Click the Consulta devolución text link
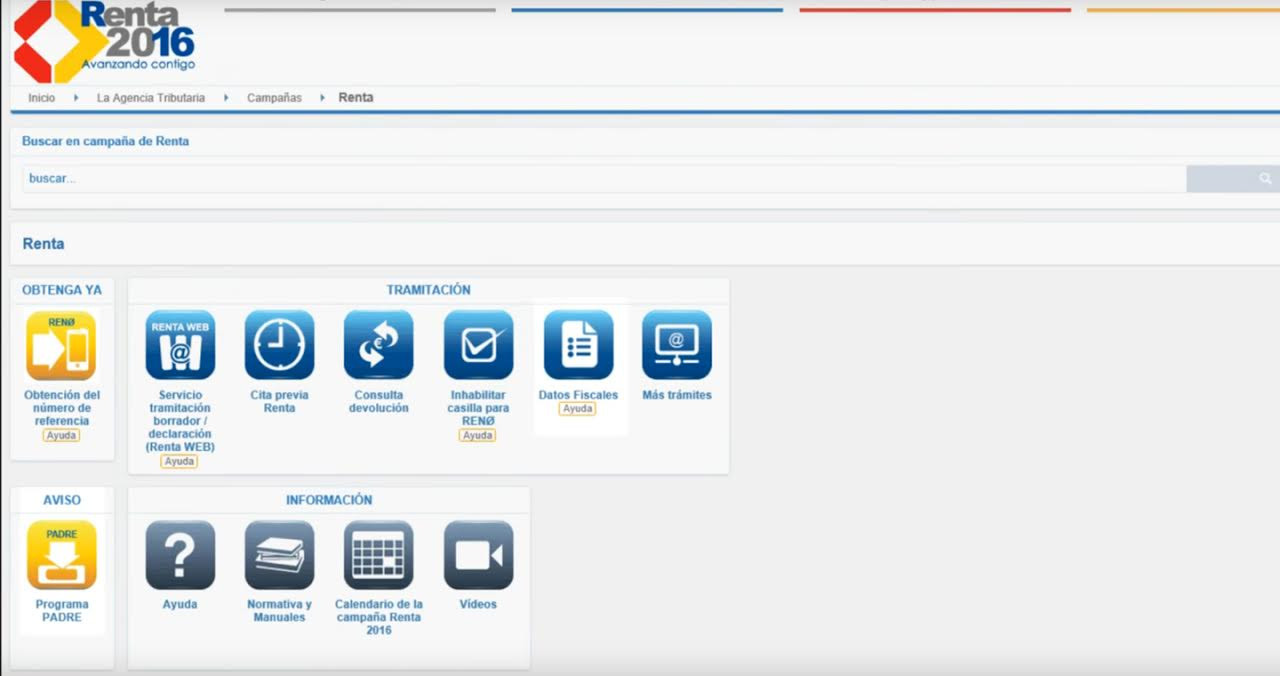This screenshot has width=1280, height=676. [x=379, y=401]
